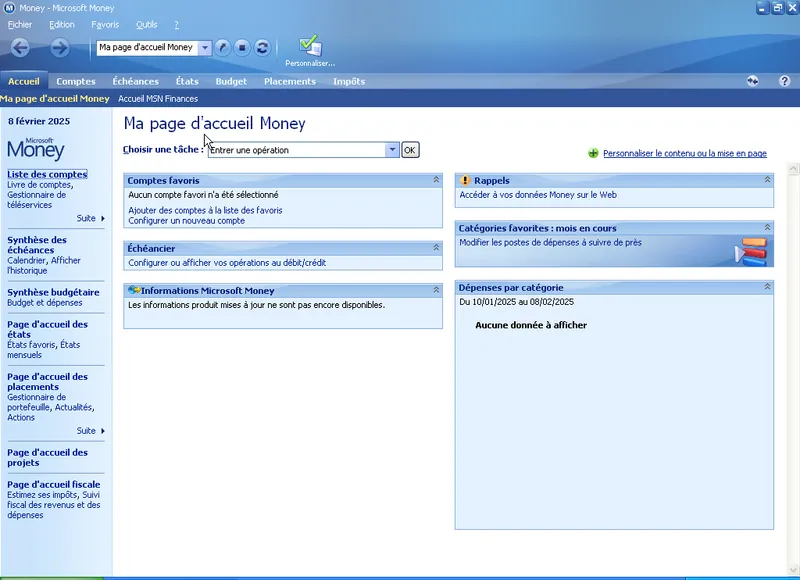The height and width of the screenshot is (580, 800).
Task: Open Synthèse budgétaire in sidebar
Action: pos(54,292)
